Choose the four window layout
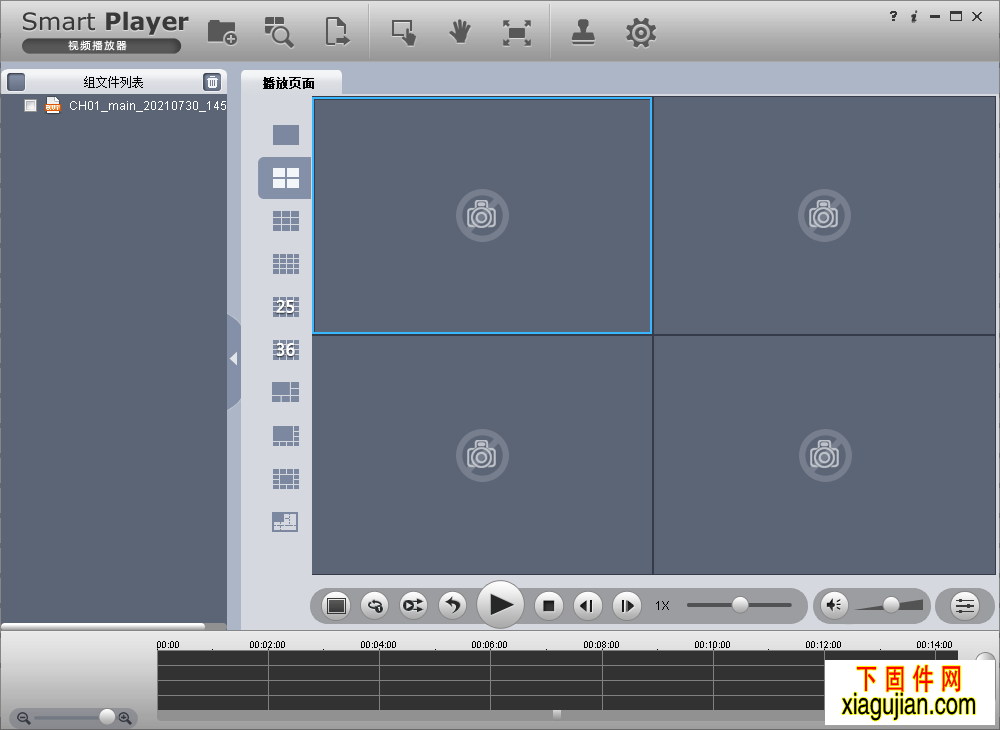Viewport: 1000px width, 730px height. (286, 178)
